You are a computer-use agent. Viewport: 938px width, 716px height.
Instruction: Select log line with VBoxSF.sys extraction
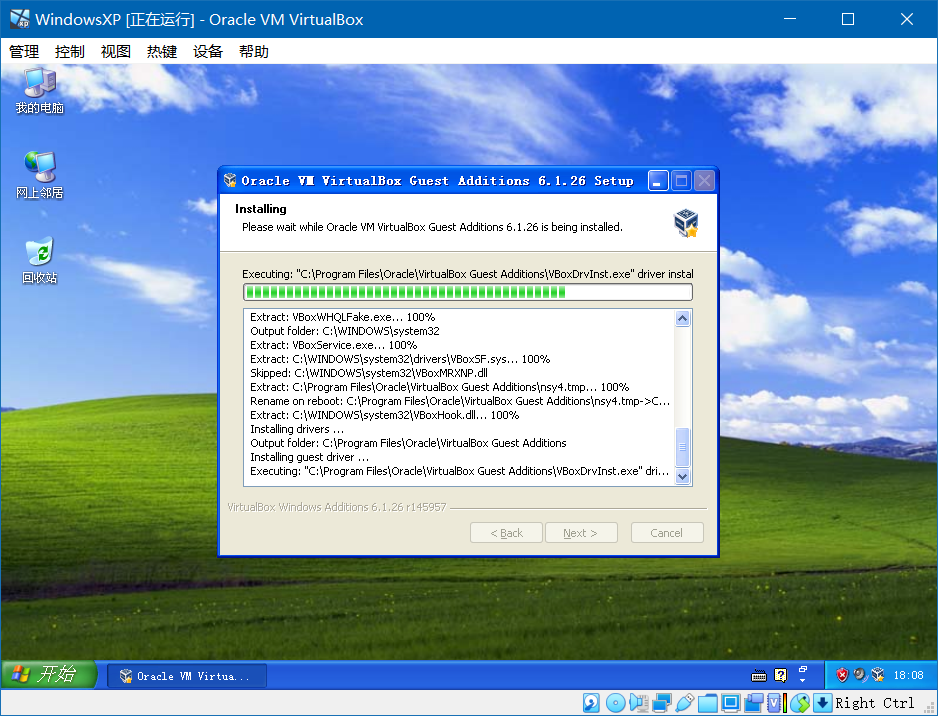[400, 359]
